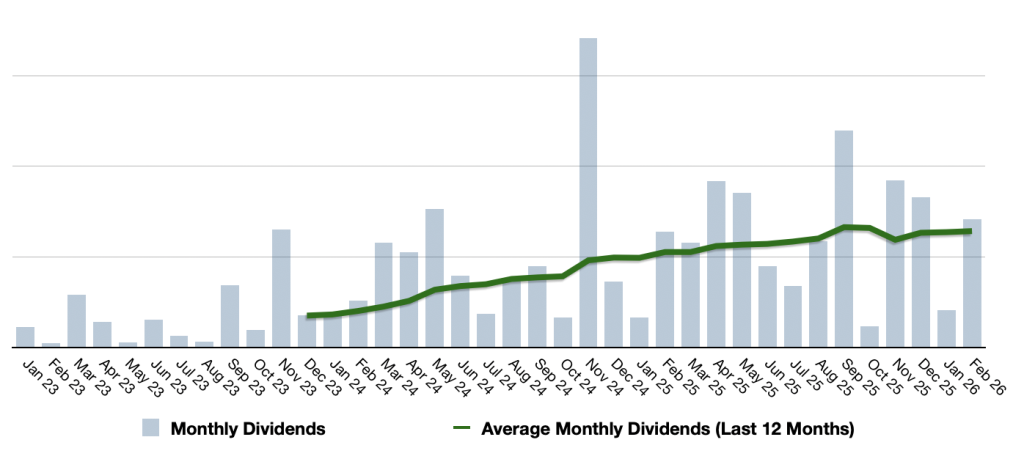Select the Sep 25 dividend bar
Screen dimensions: 1024x459
(x=844, y=238)
